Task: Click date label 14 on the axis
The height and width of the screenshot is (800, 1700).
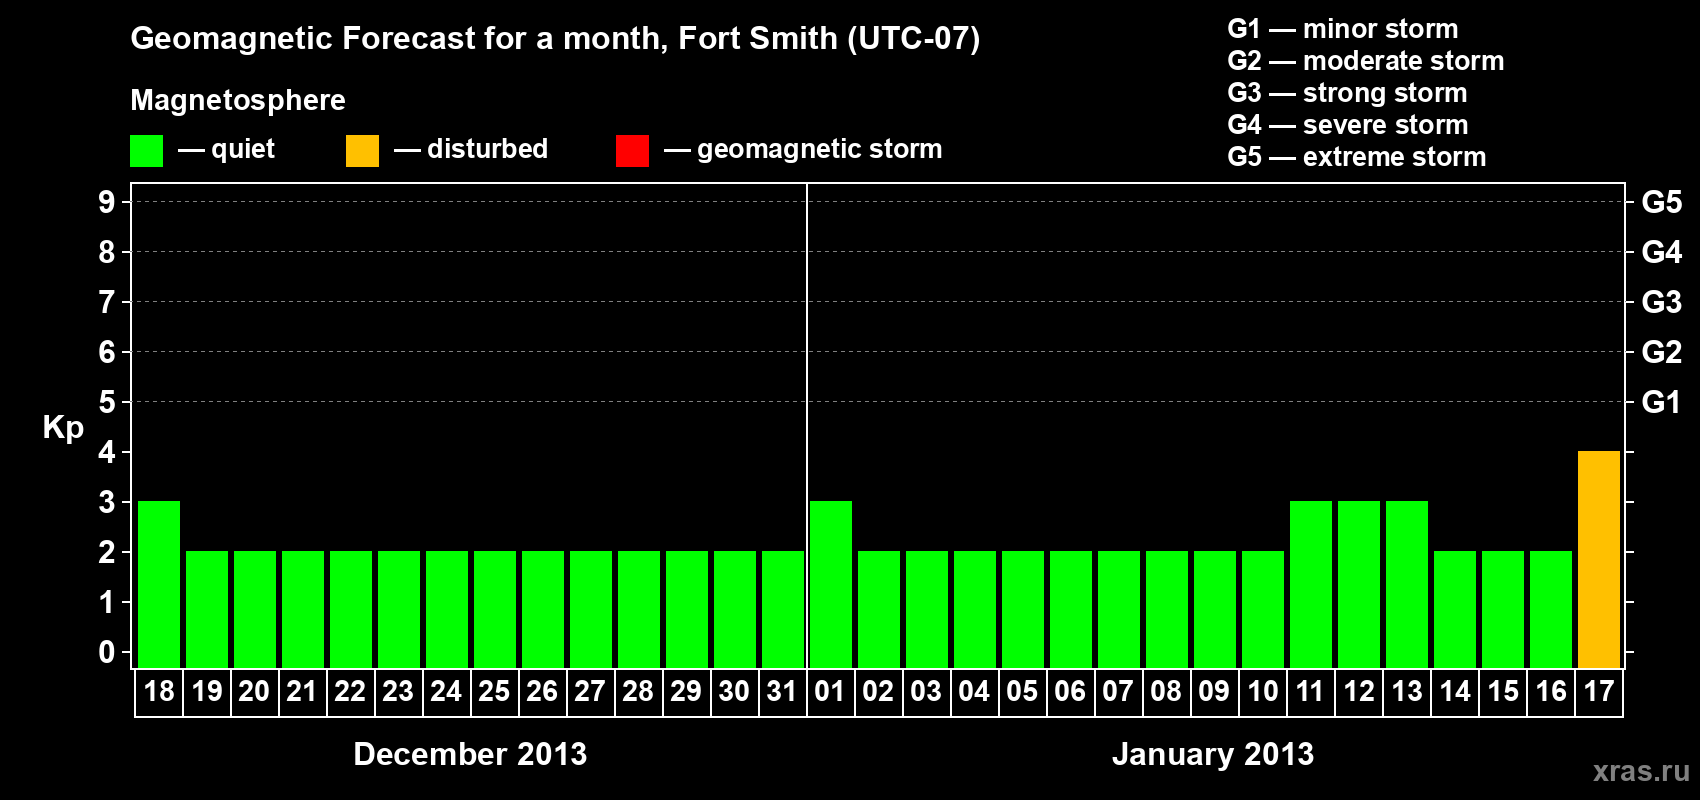Action: click(1455, 692)
